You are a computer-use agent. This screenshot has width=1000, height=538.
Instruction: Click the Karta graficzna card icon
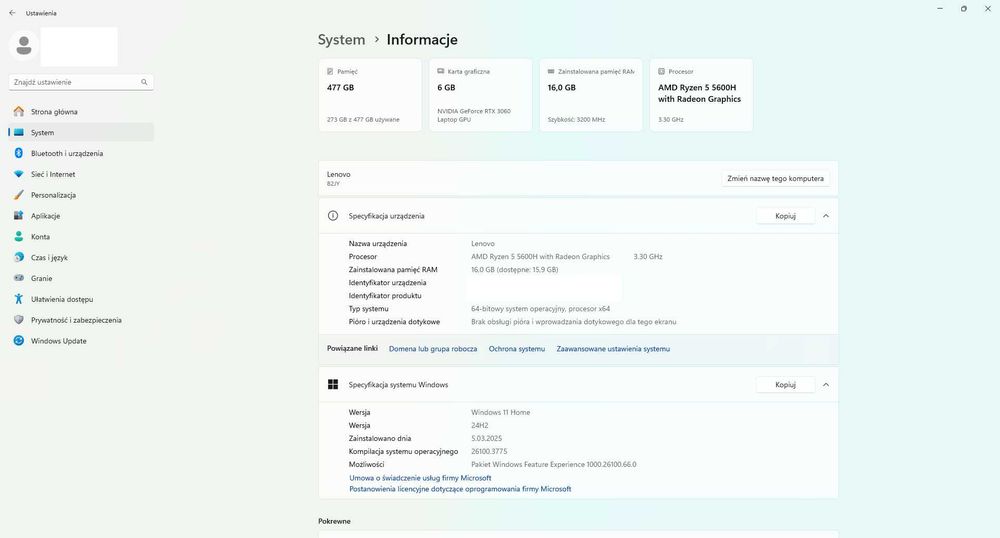coord(440,71)
